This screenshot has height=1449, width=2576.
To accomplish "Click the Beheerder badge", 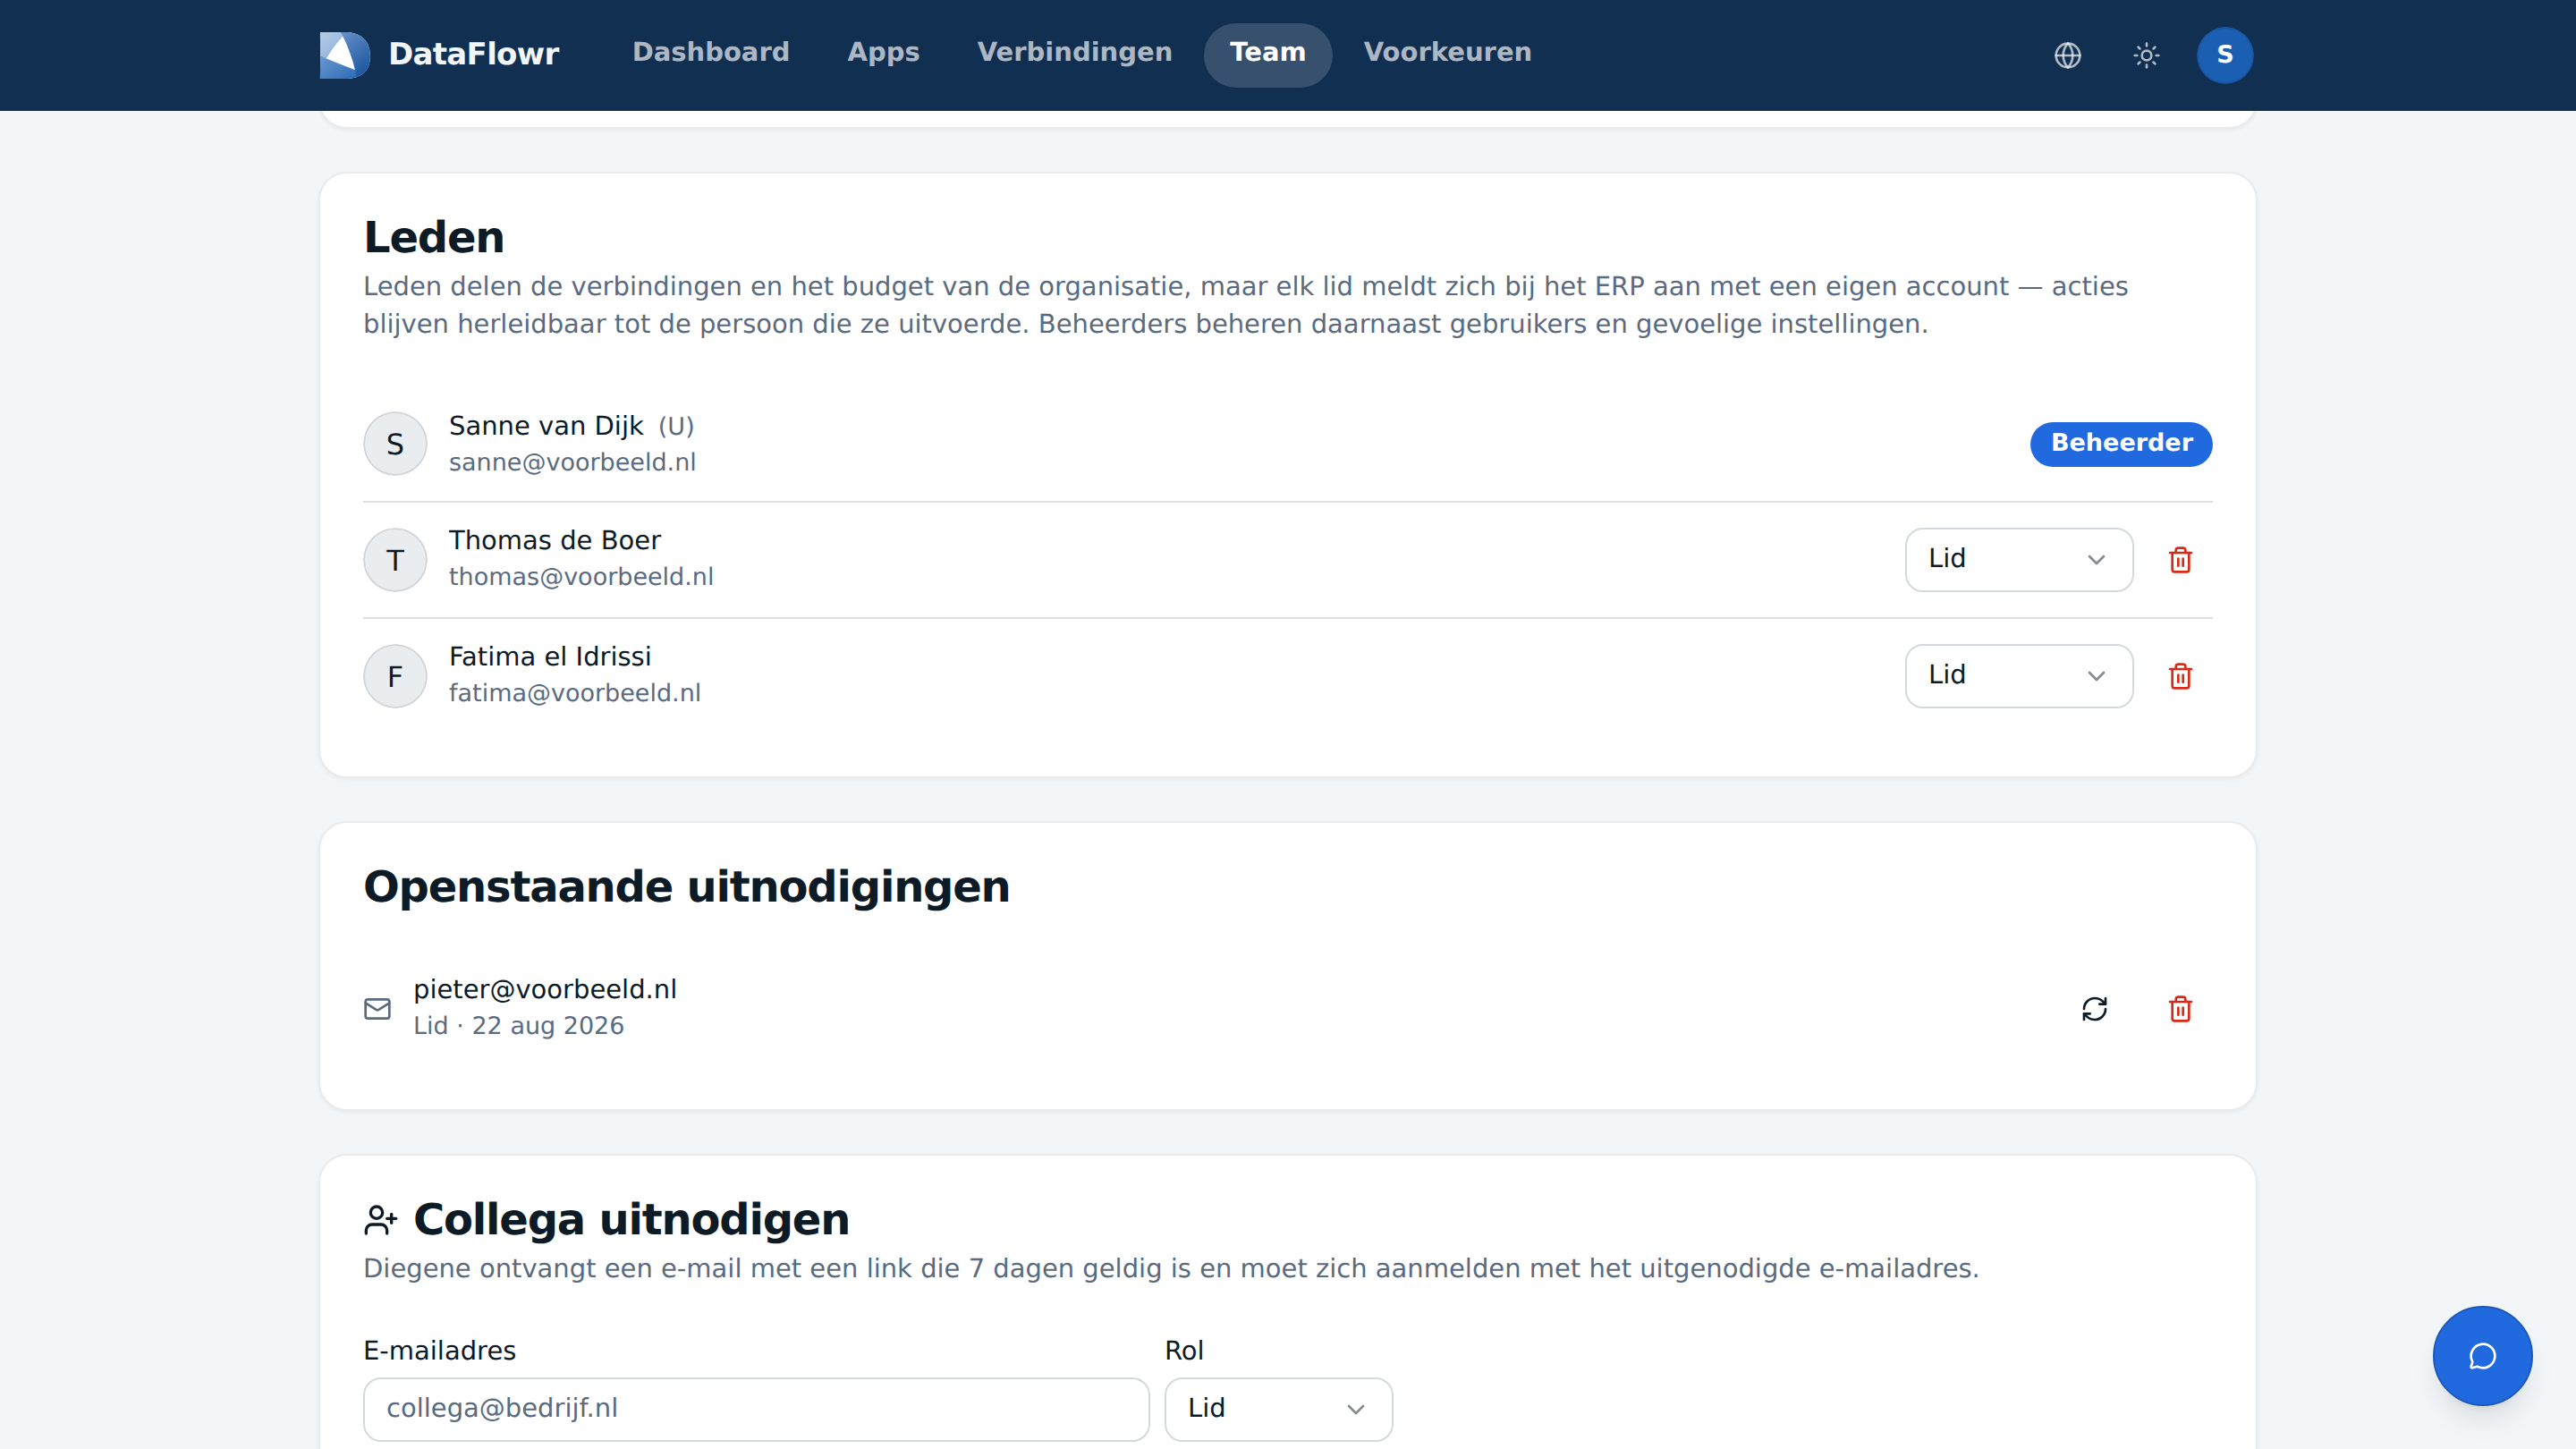I will coord(2120,443).
